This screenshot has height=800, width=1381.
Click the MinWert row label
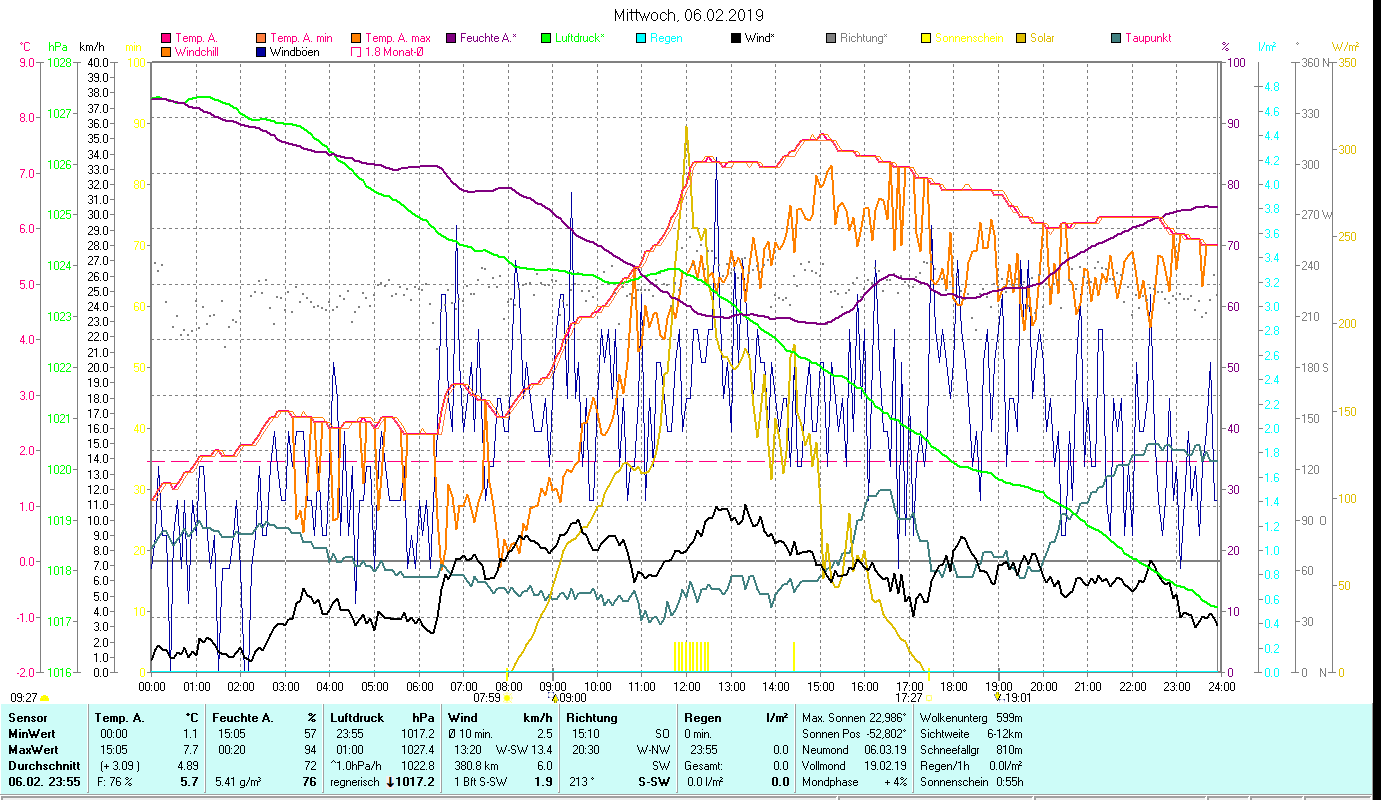33,734
